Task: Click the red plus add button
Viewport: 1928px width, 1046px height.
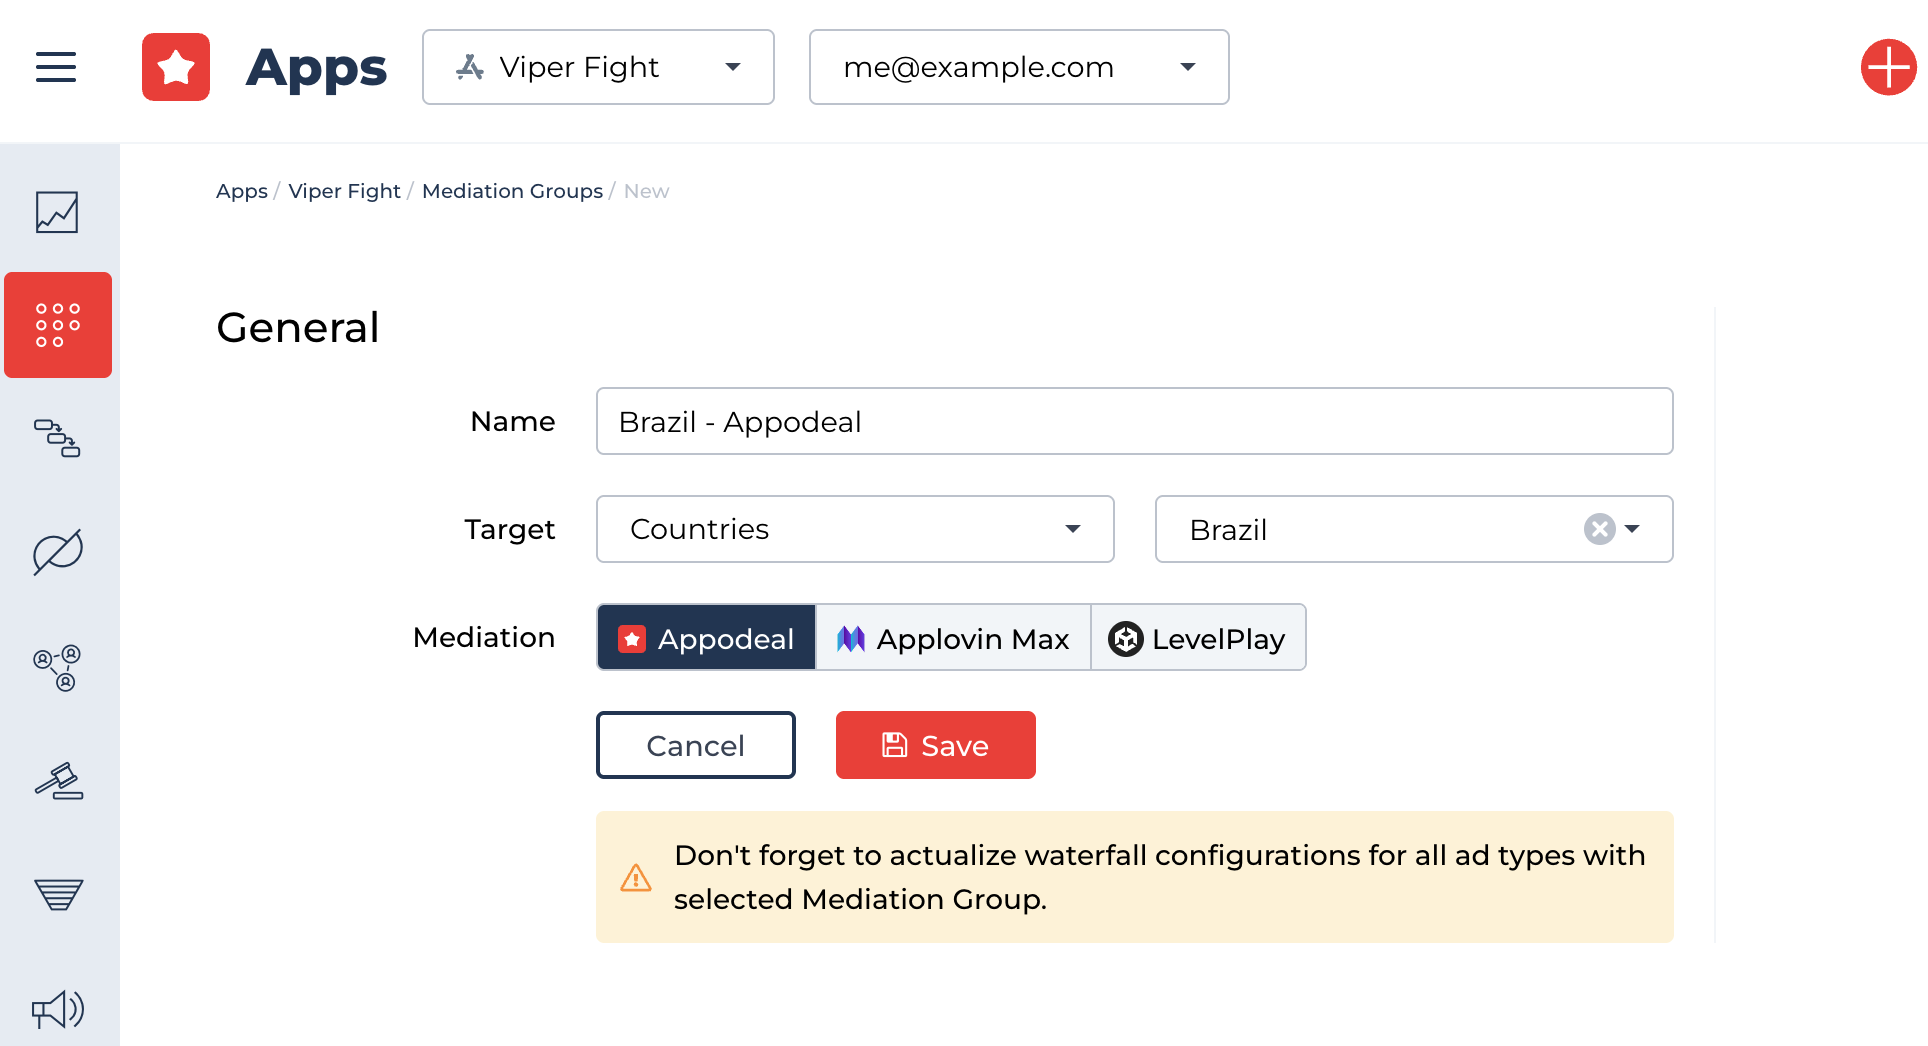Action: (1888, 67)
